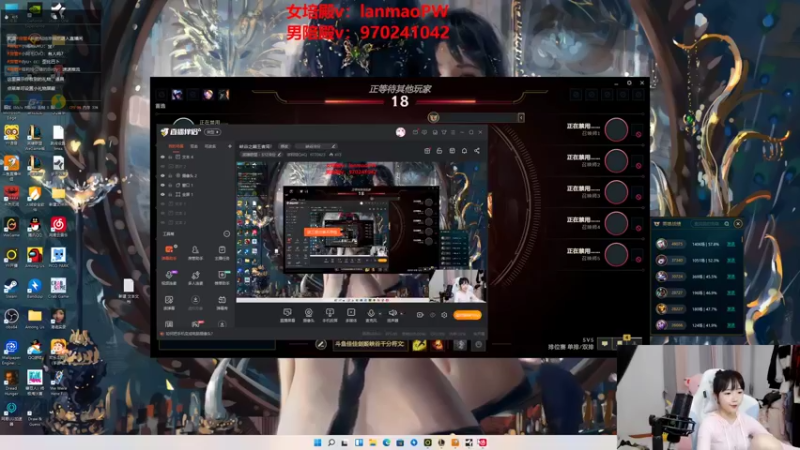The height and width of the screenshot is (450, 800).
Task: Expand the microphone options arrow
Action: (x=380, y=314)
